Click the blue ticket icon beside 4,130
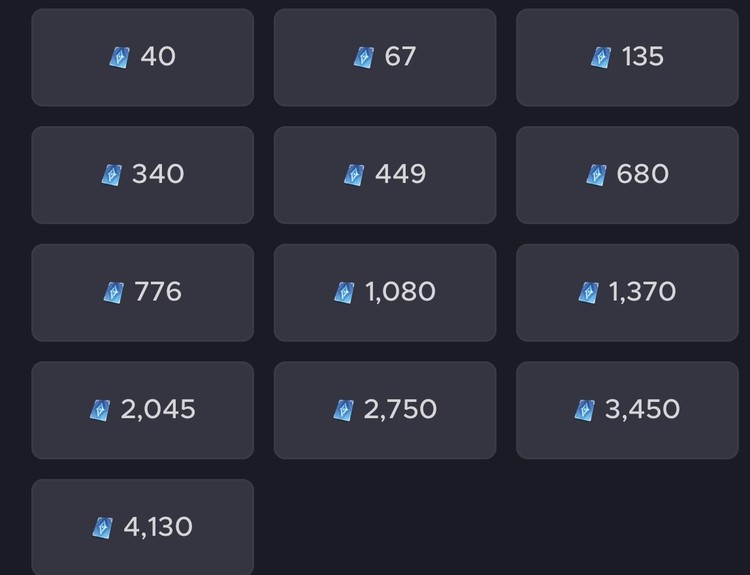The image size is (750, 575). point(103,527)
